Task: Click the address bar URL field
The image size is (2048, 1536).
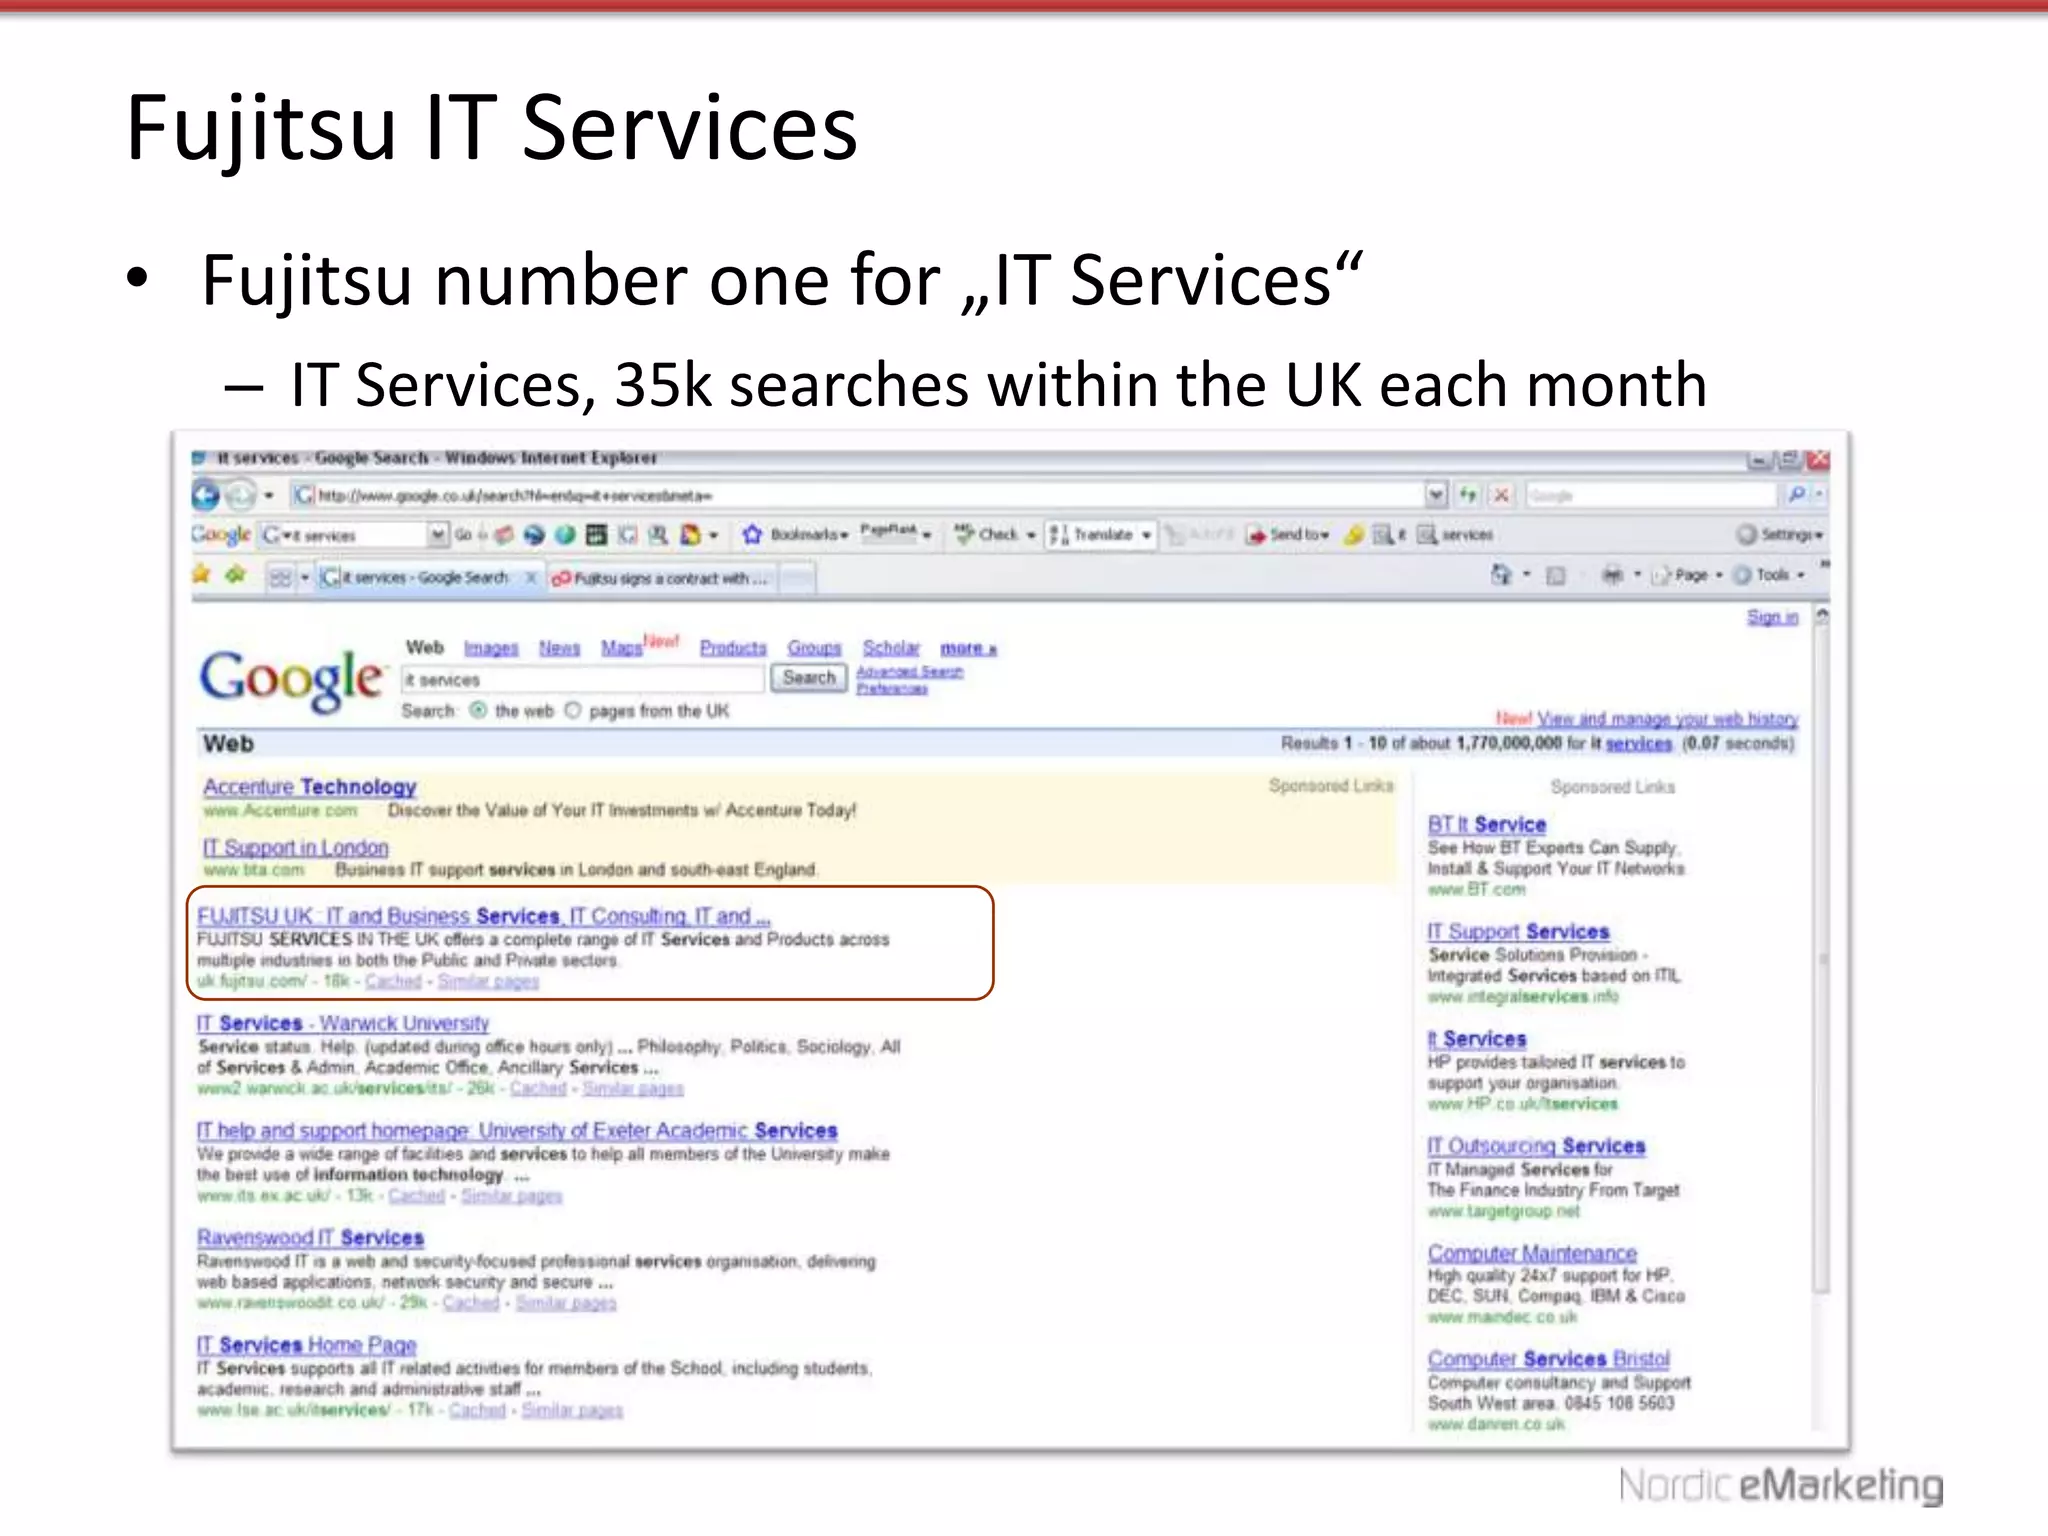Action: coord(860,495)
